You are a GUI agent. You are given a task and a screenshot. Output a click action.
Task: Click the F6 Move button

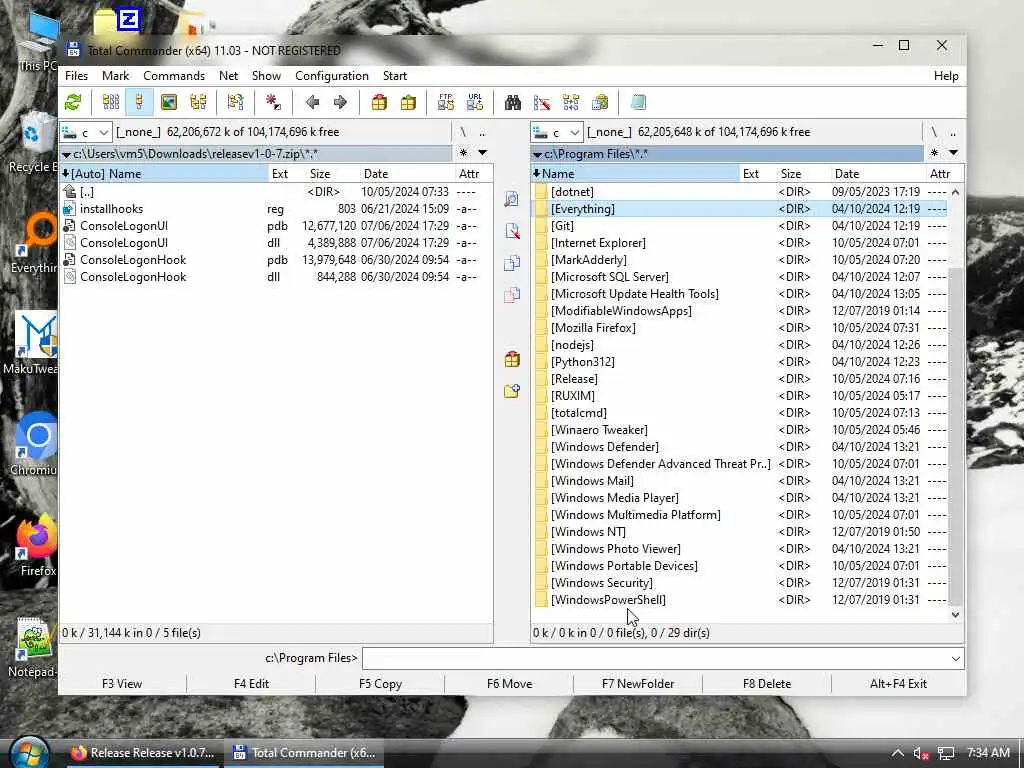[509, 684]
